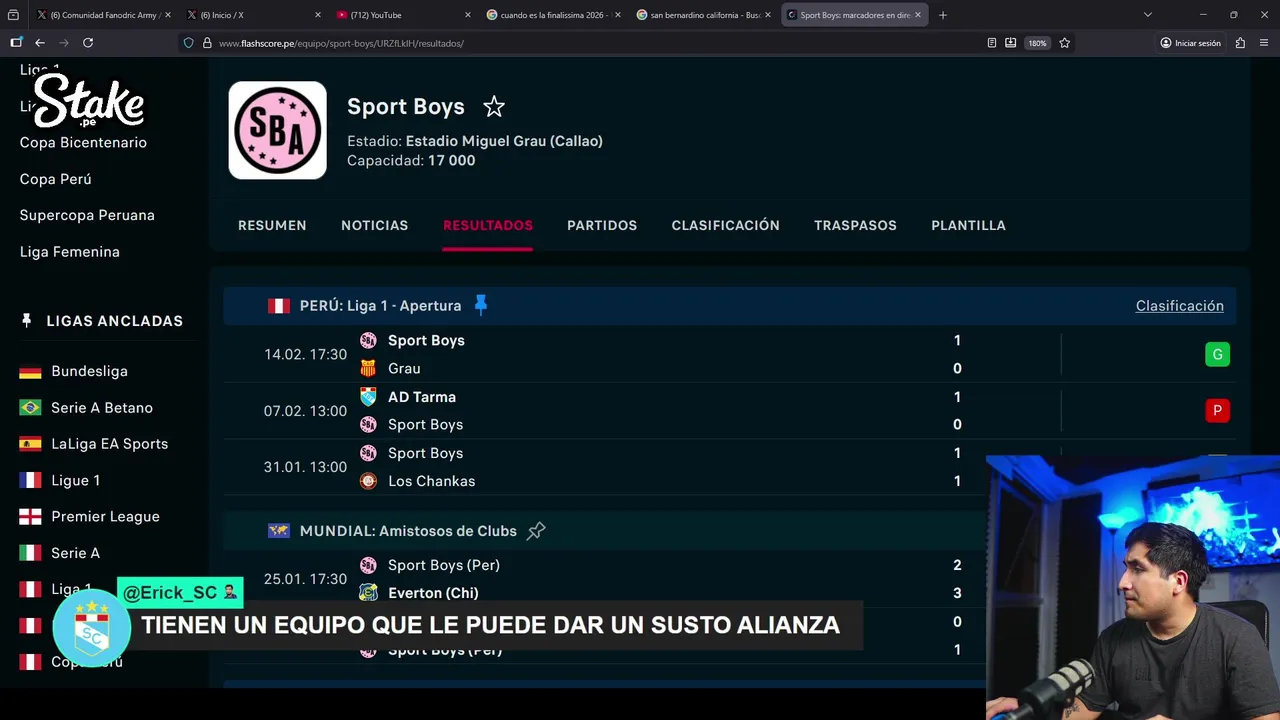Open the Clasificación link in Liga 1 header
Screen dimensions: 1280x720
[x=1179, y=306]
